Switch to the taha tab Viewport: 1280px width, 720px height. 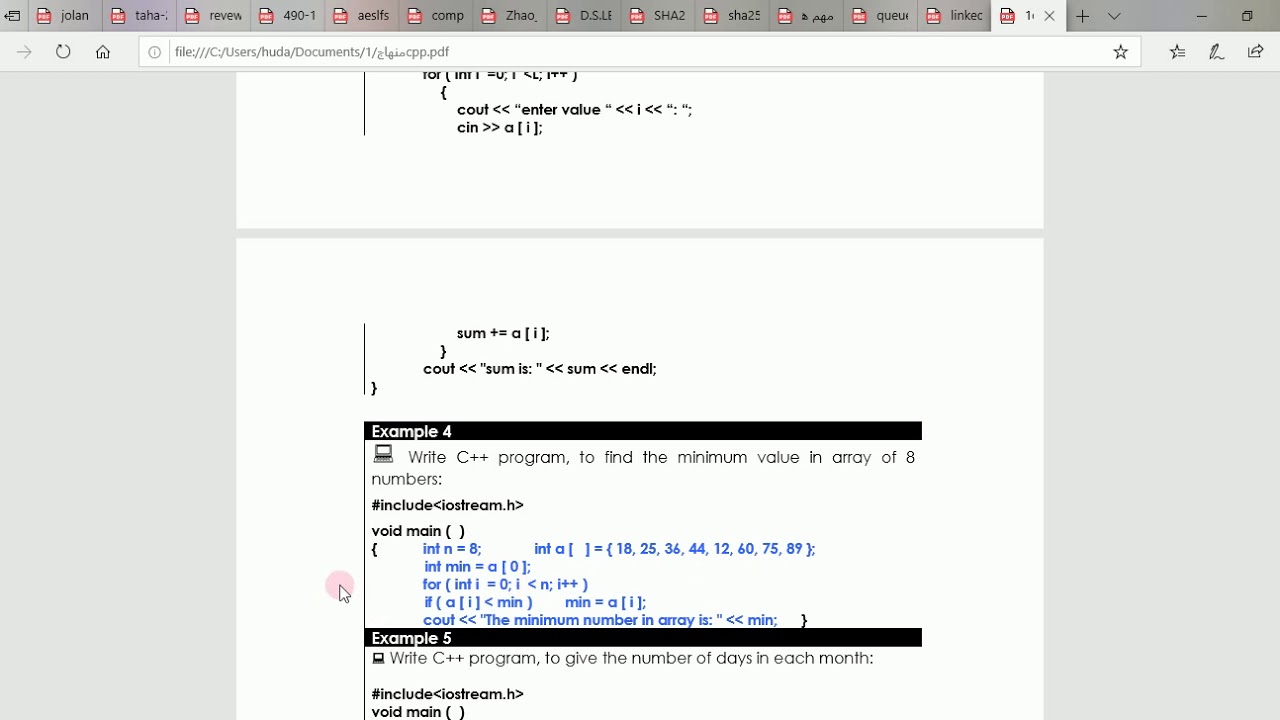coord(140,16)
